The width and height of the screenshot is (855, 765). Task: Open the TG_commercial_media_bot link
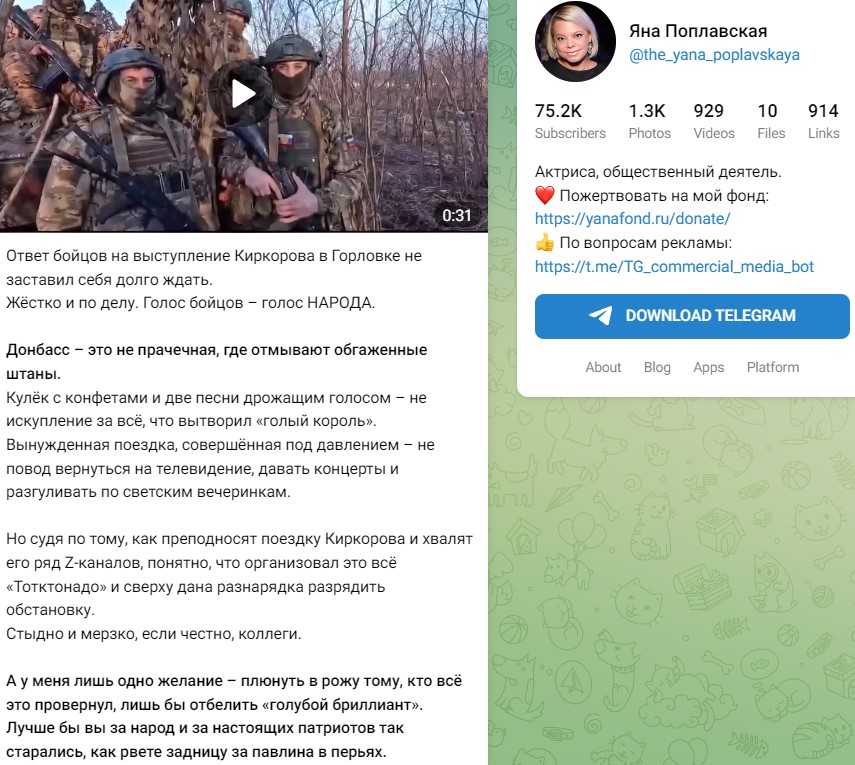point(674,267)
